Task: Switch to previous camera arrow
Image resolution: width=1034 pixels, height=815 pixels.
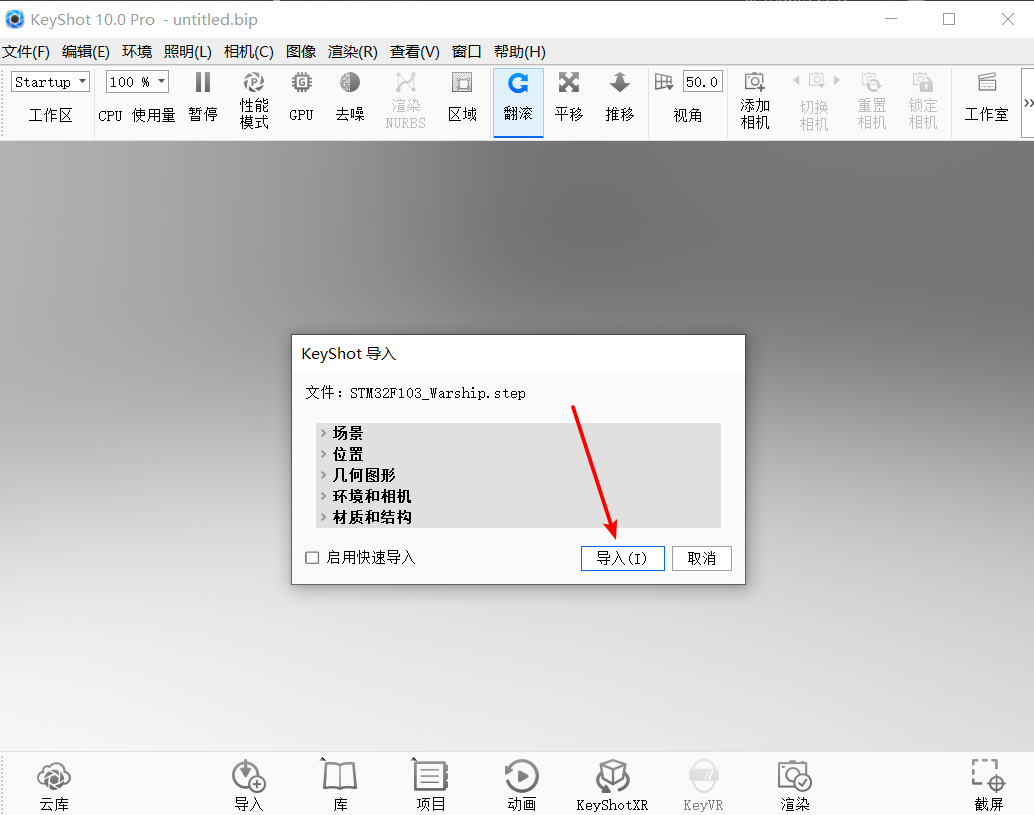Action: pyautogui.click(x=796, y=80)
